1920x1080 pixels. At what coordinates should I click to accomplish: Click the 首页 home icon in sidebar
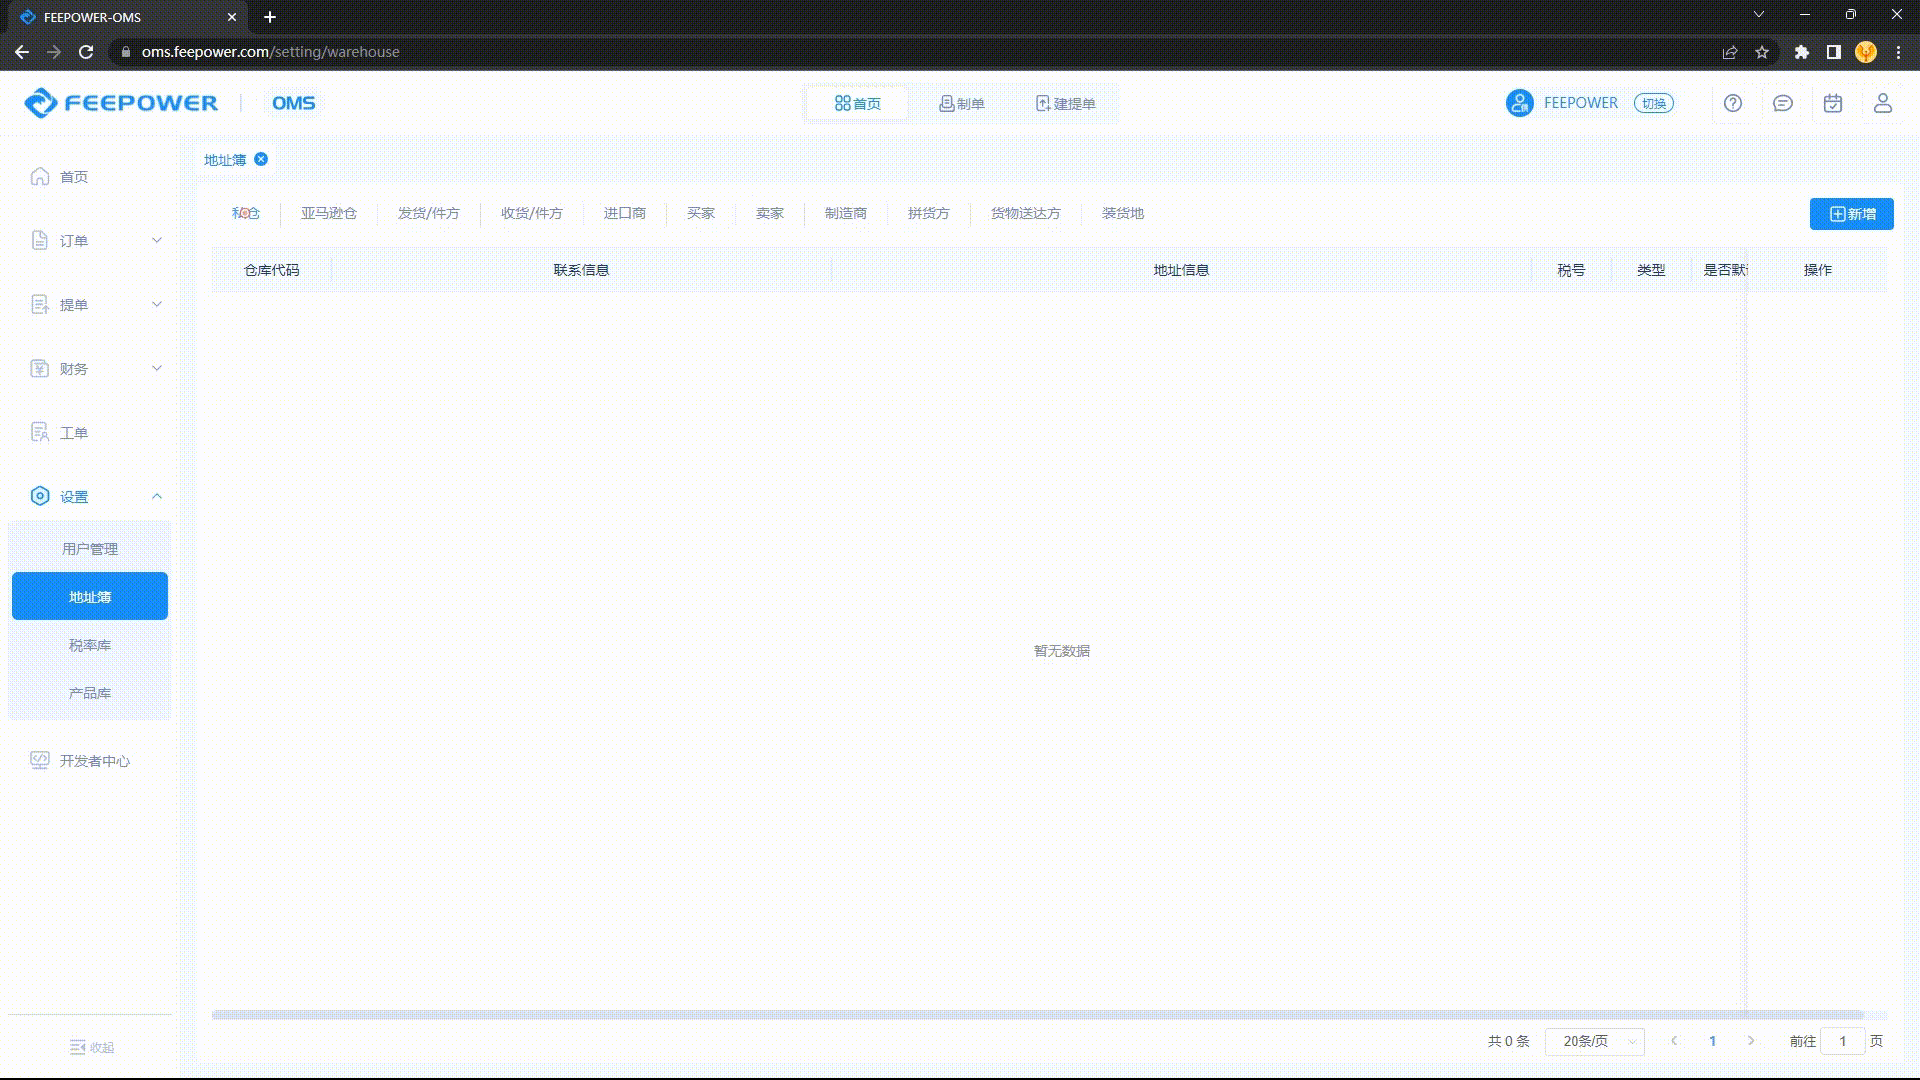click(x=40, y=176)
